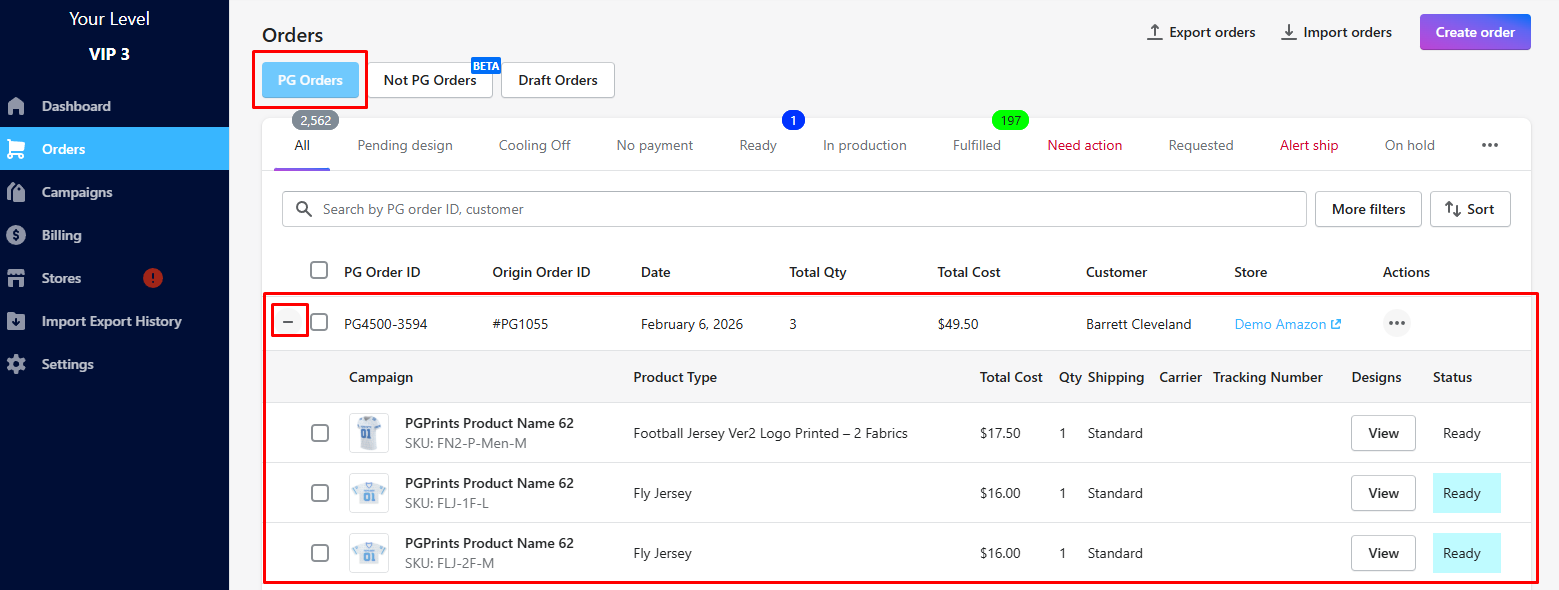
Task: Check the box for order PG4500-3594
Action: click(x=319, y=322)
